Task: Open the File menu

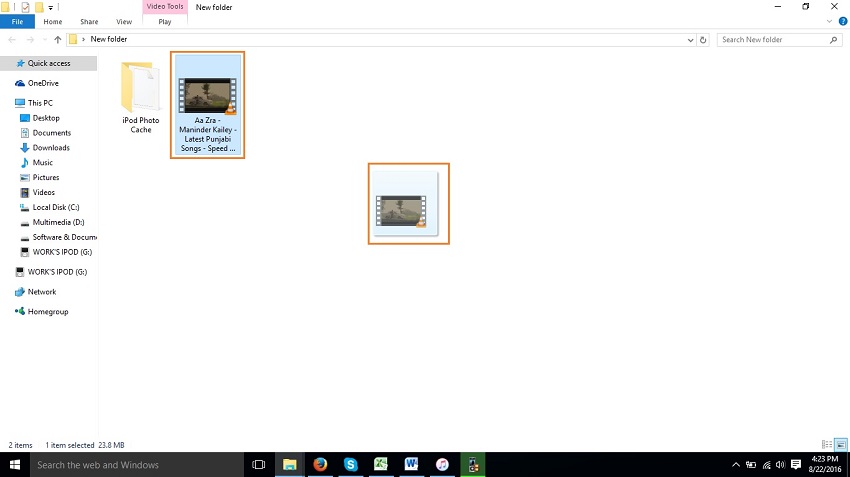Action: click(x=17, y=21)
